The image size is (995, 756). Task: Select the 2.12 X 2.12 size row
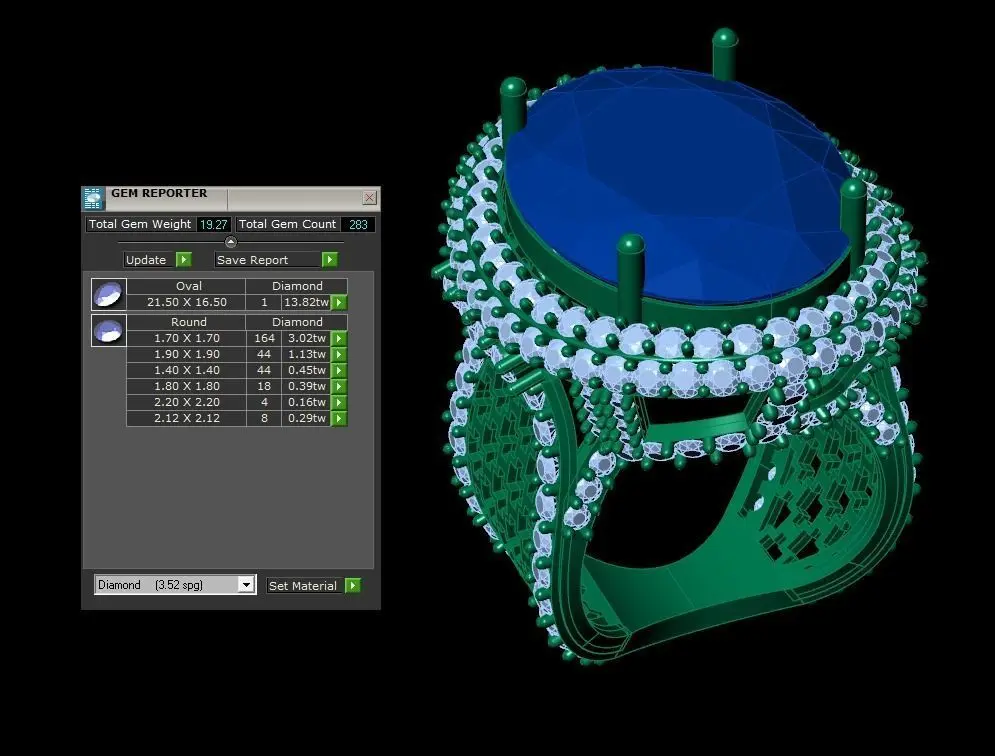click(x=187, y=418)
